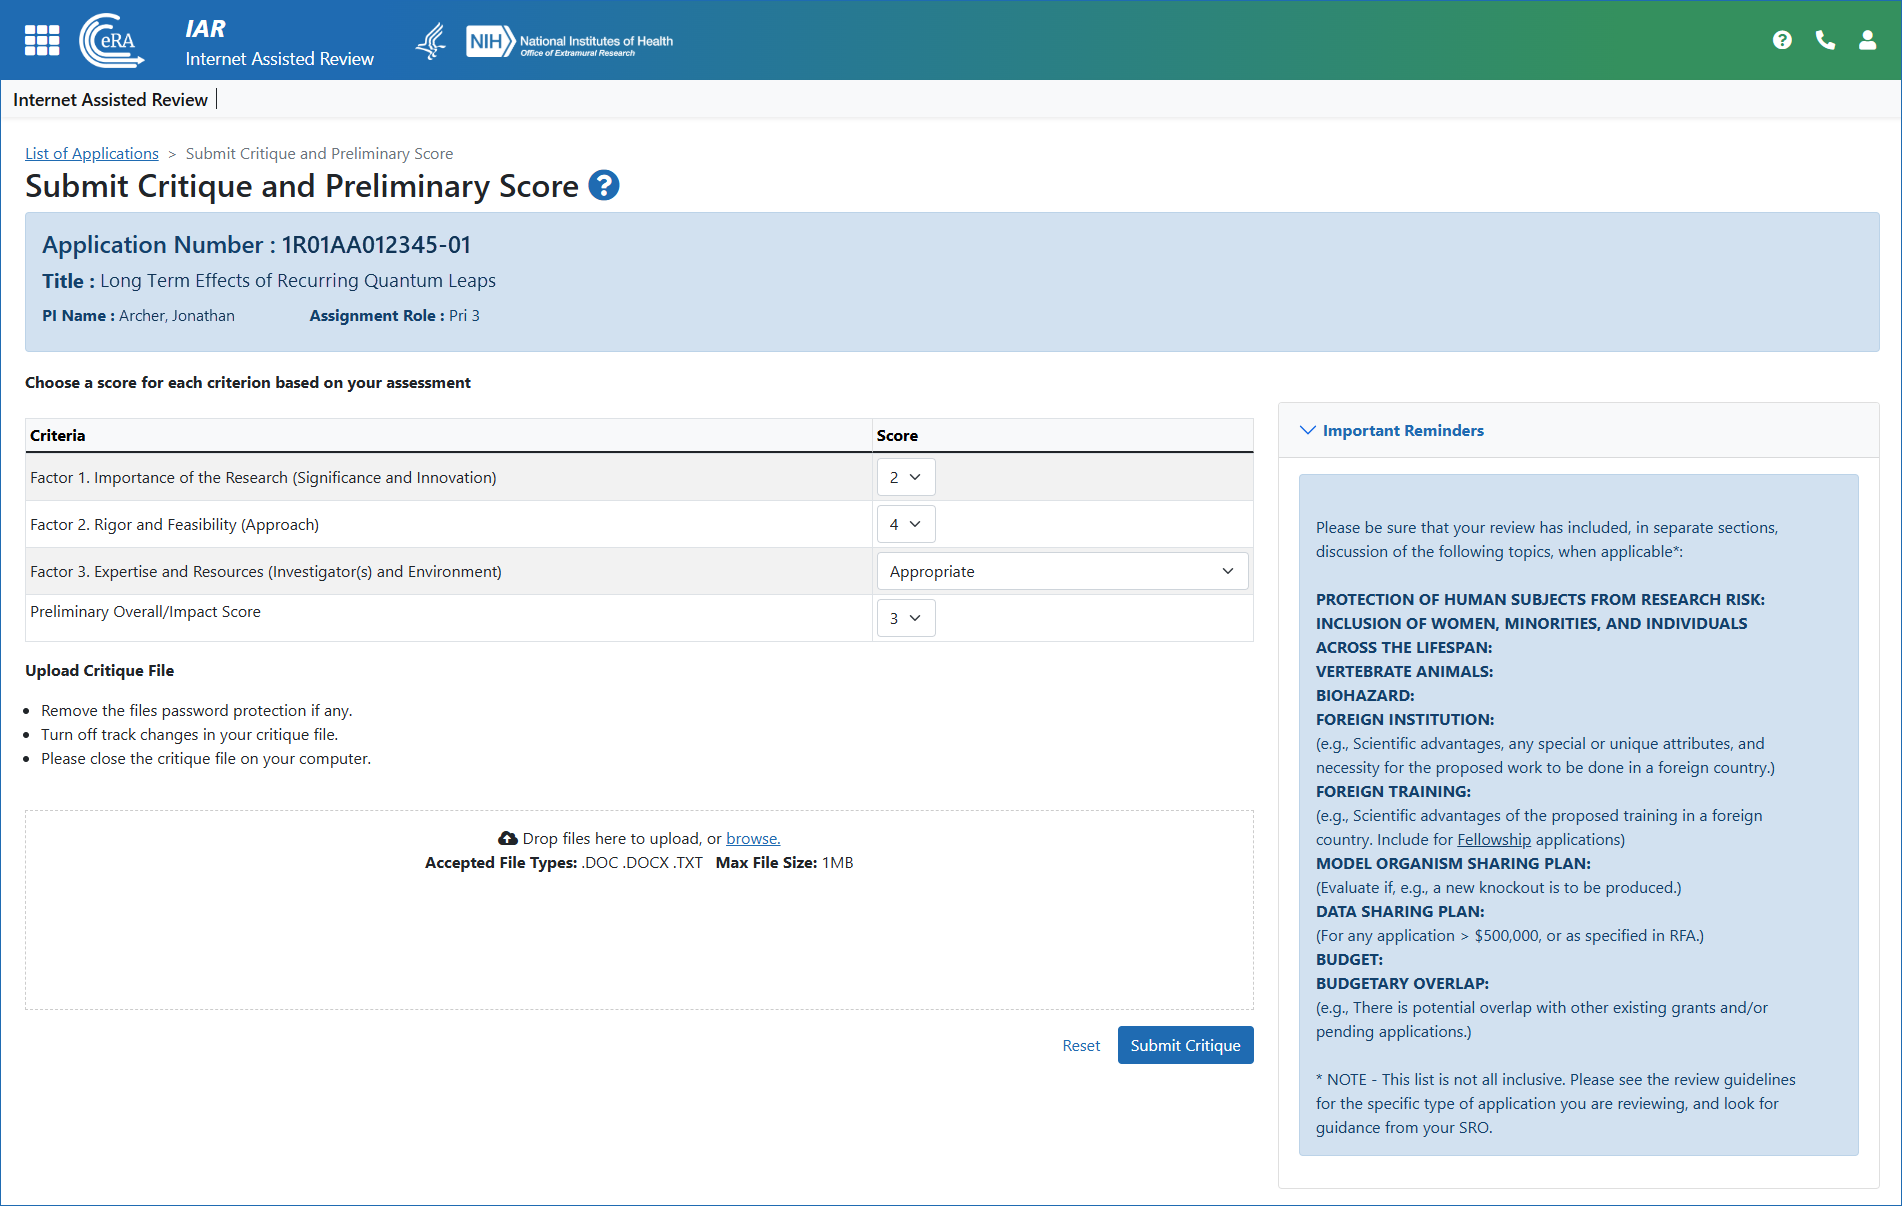
Task: Click the phone contact icon
Action: (1825, 40)
